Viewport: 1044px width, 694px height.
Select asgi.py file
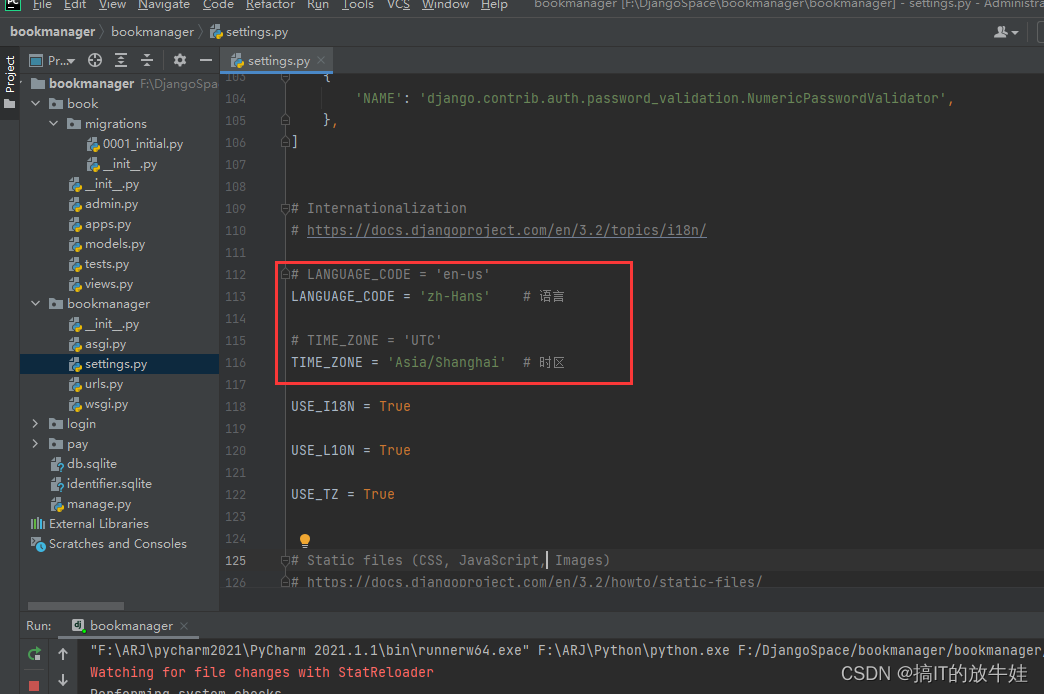click(x=97, y=344)
